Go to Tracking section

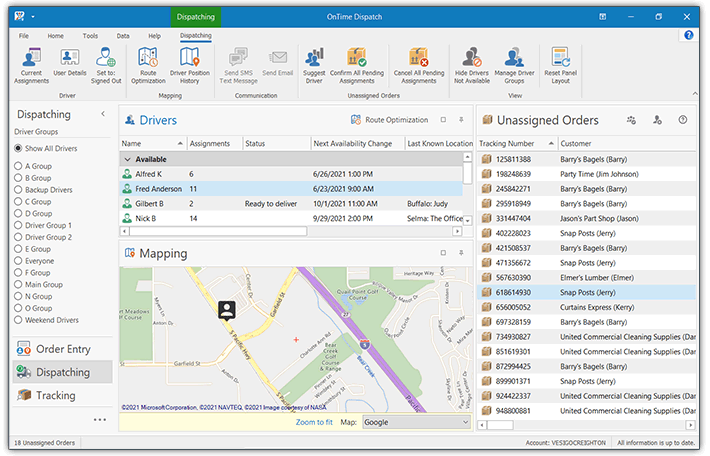pyautogui.click(x=62, y=395)
